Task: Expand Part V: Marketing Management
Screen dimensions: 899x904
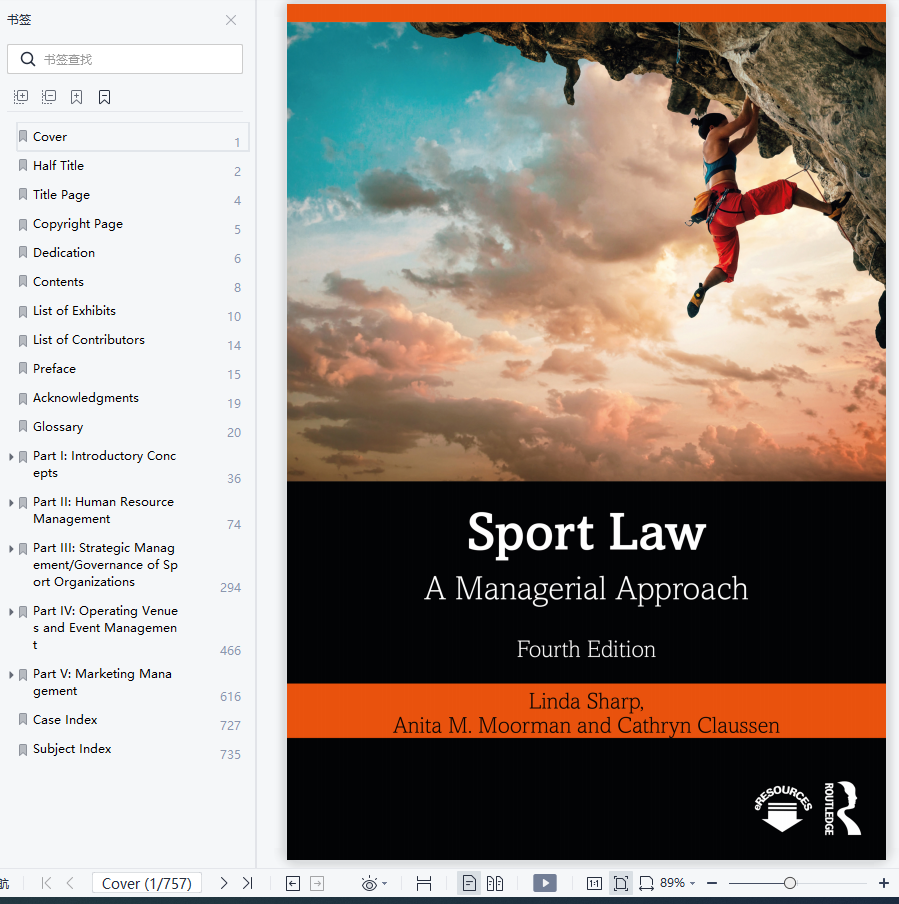Action: [11, 675]
